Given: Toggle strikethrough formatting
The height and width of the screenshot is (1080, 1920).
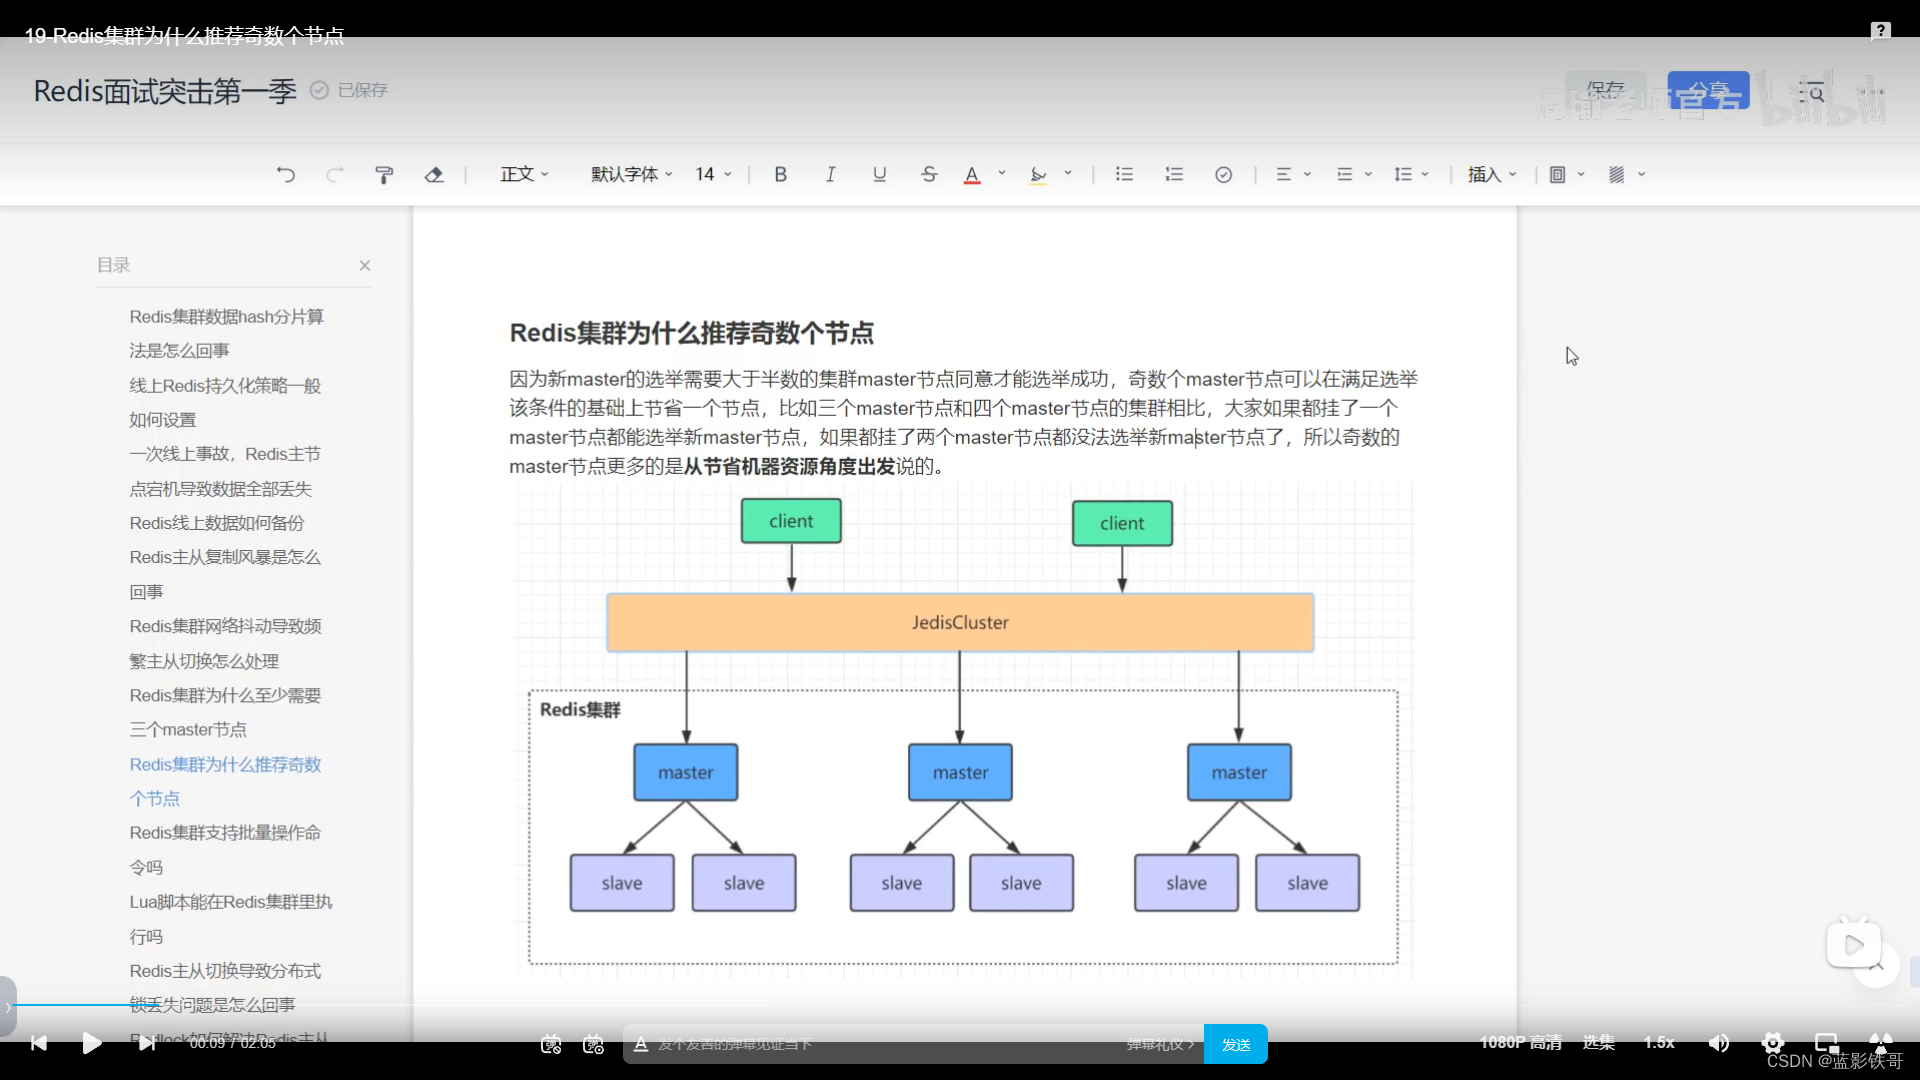Looking at the screenshot, I should 929,175.
